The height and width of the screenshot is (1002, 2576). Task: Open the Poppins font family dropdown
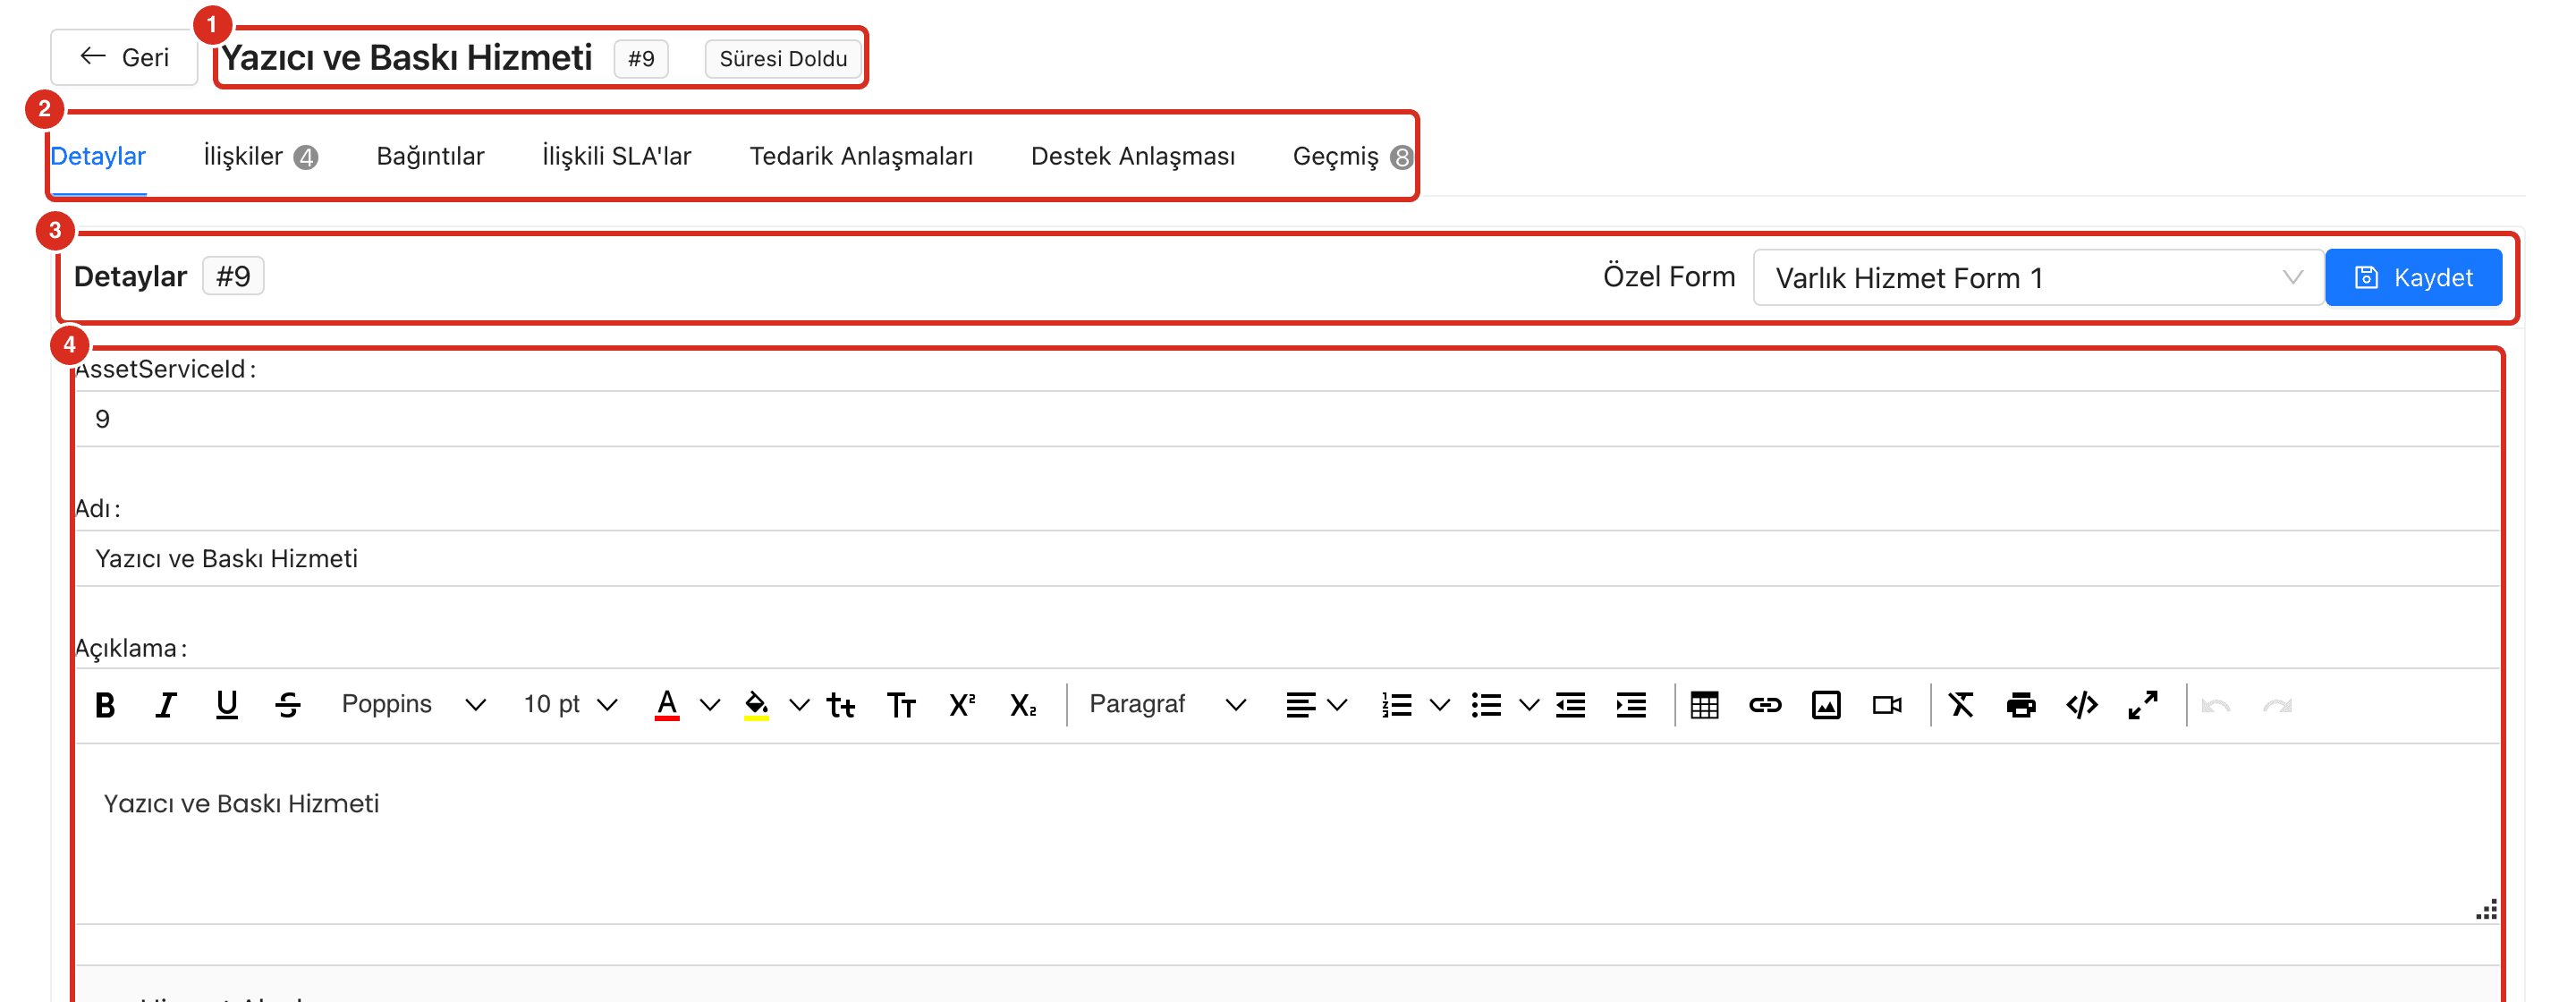pyautogui.click(x=413, y=705)
